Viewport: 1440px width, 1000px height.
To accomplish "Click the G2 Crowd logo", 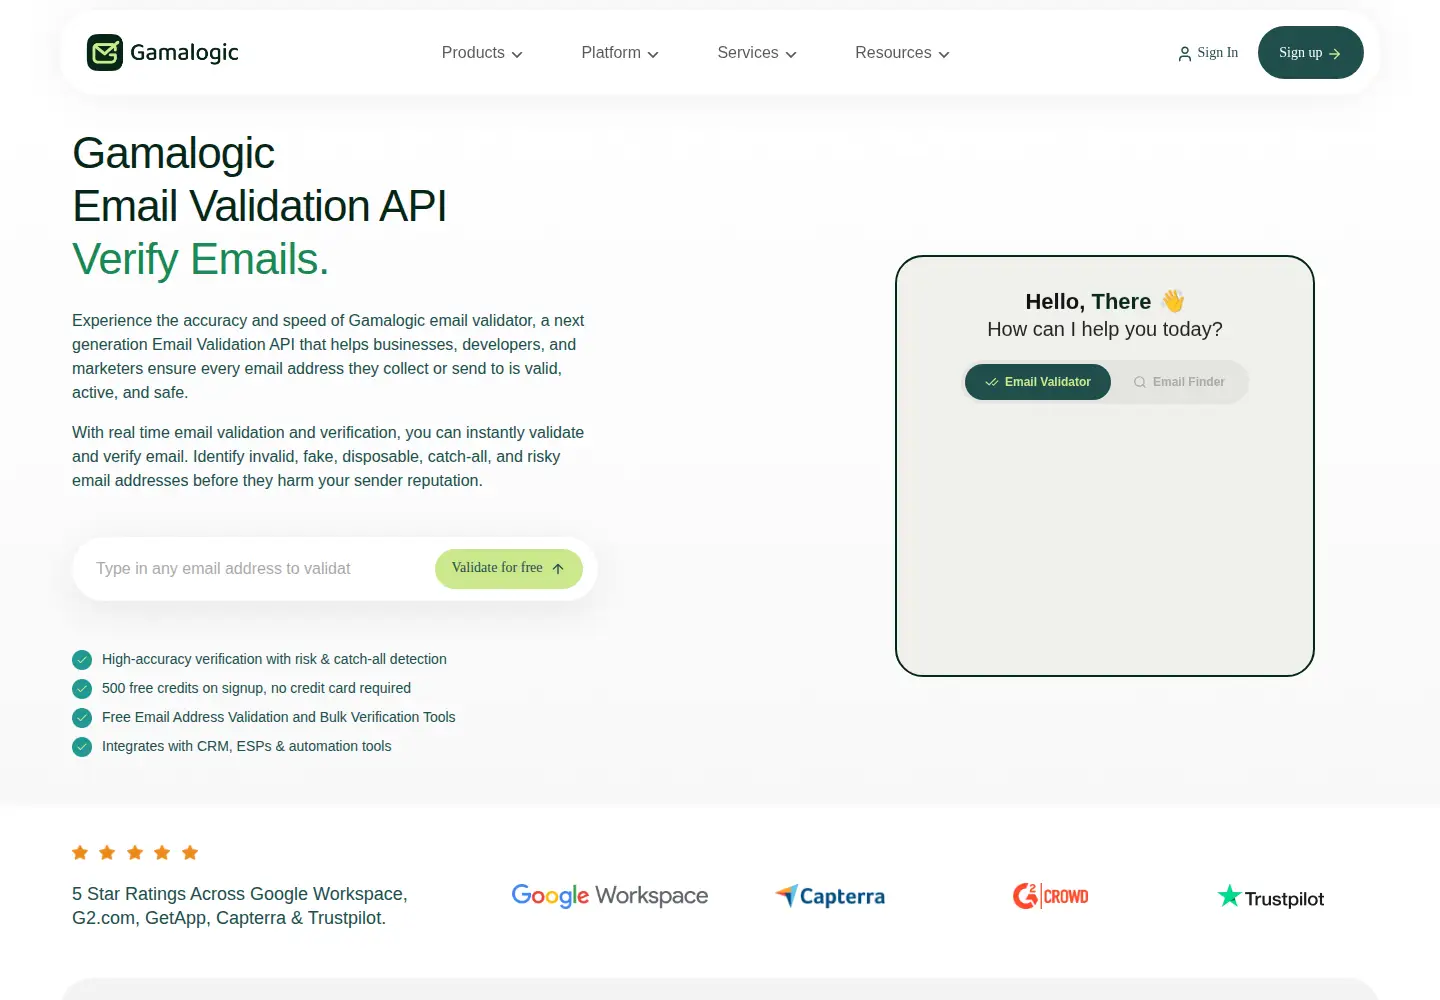I will click(1051, 896).
